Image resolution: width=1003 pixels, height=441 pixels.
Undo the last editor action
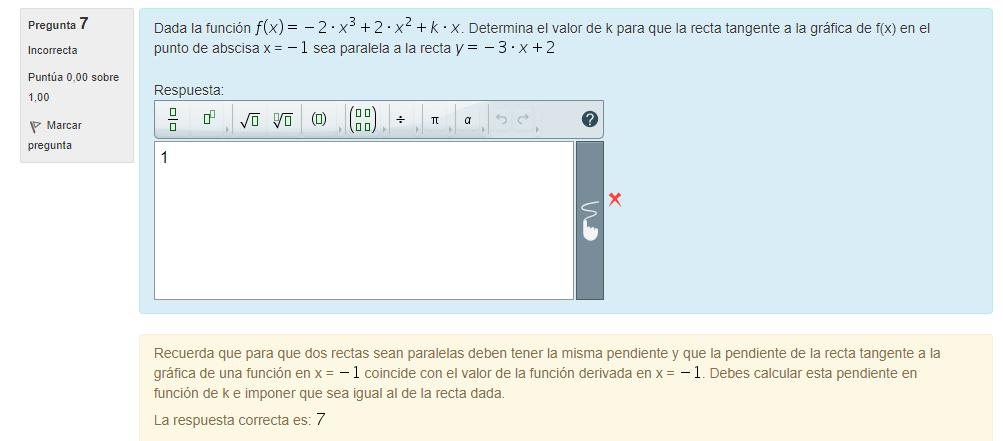501,120
